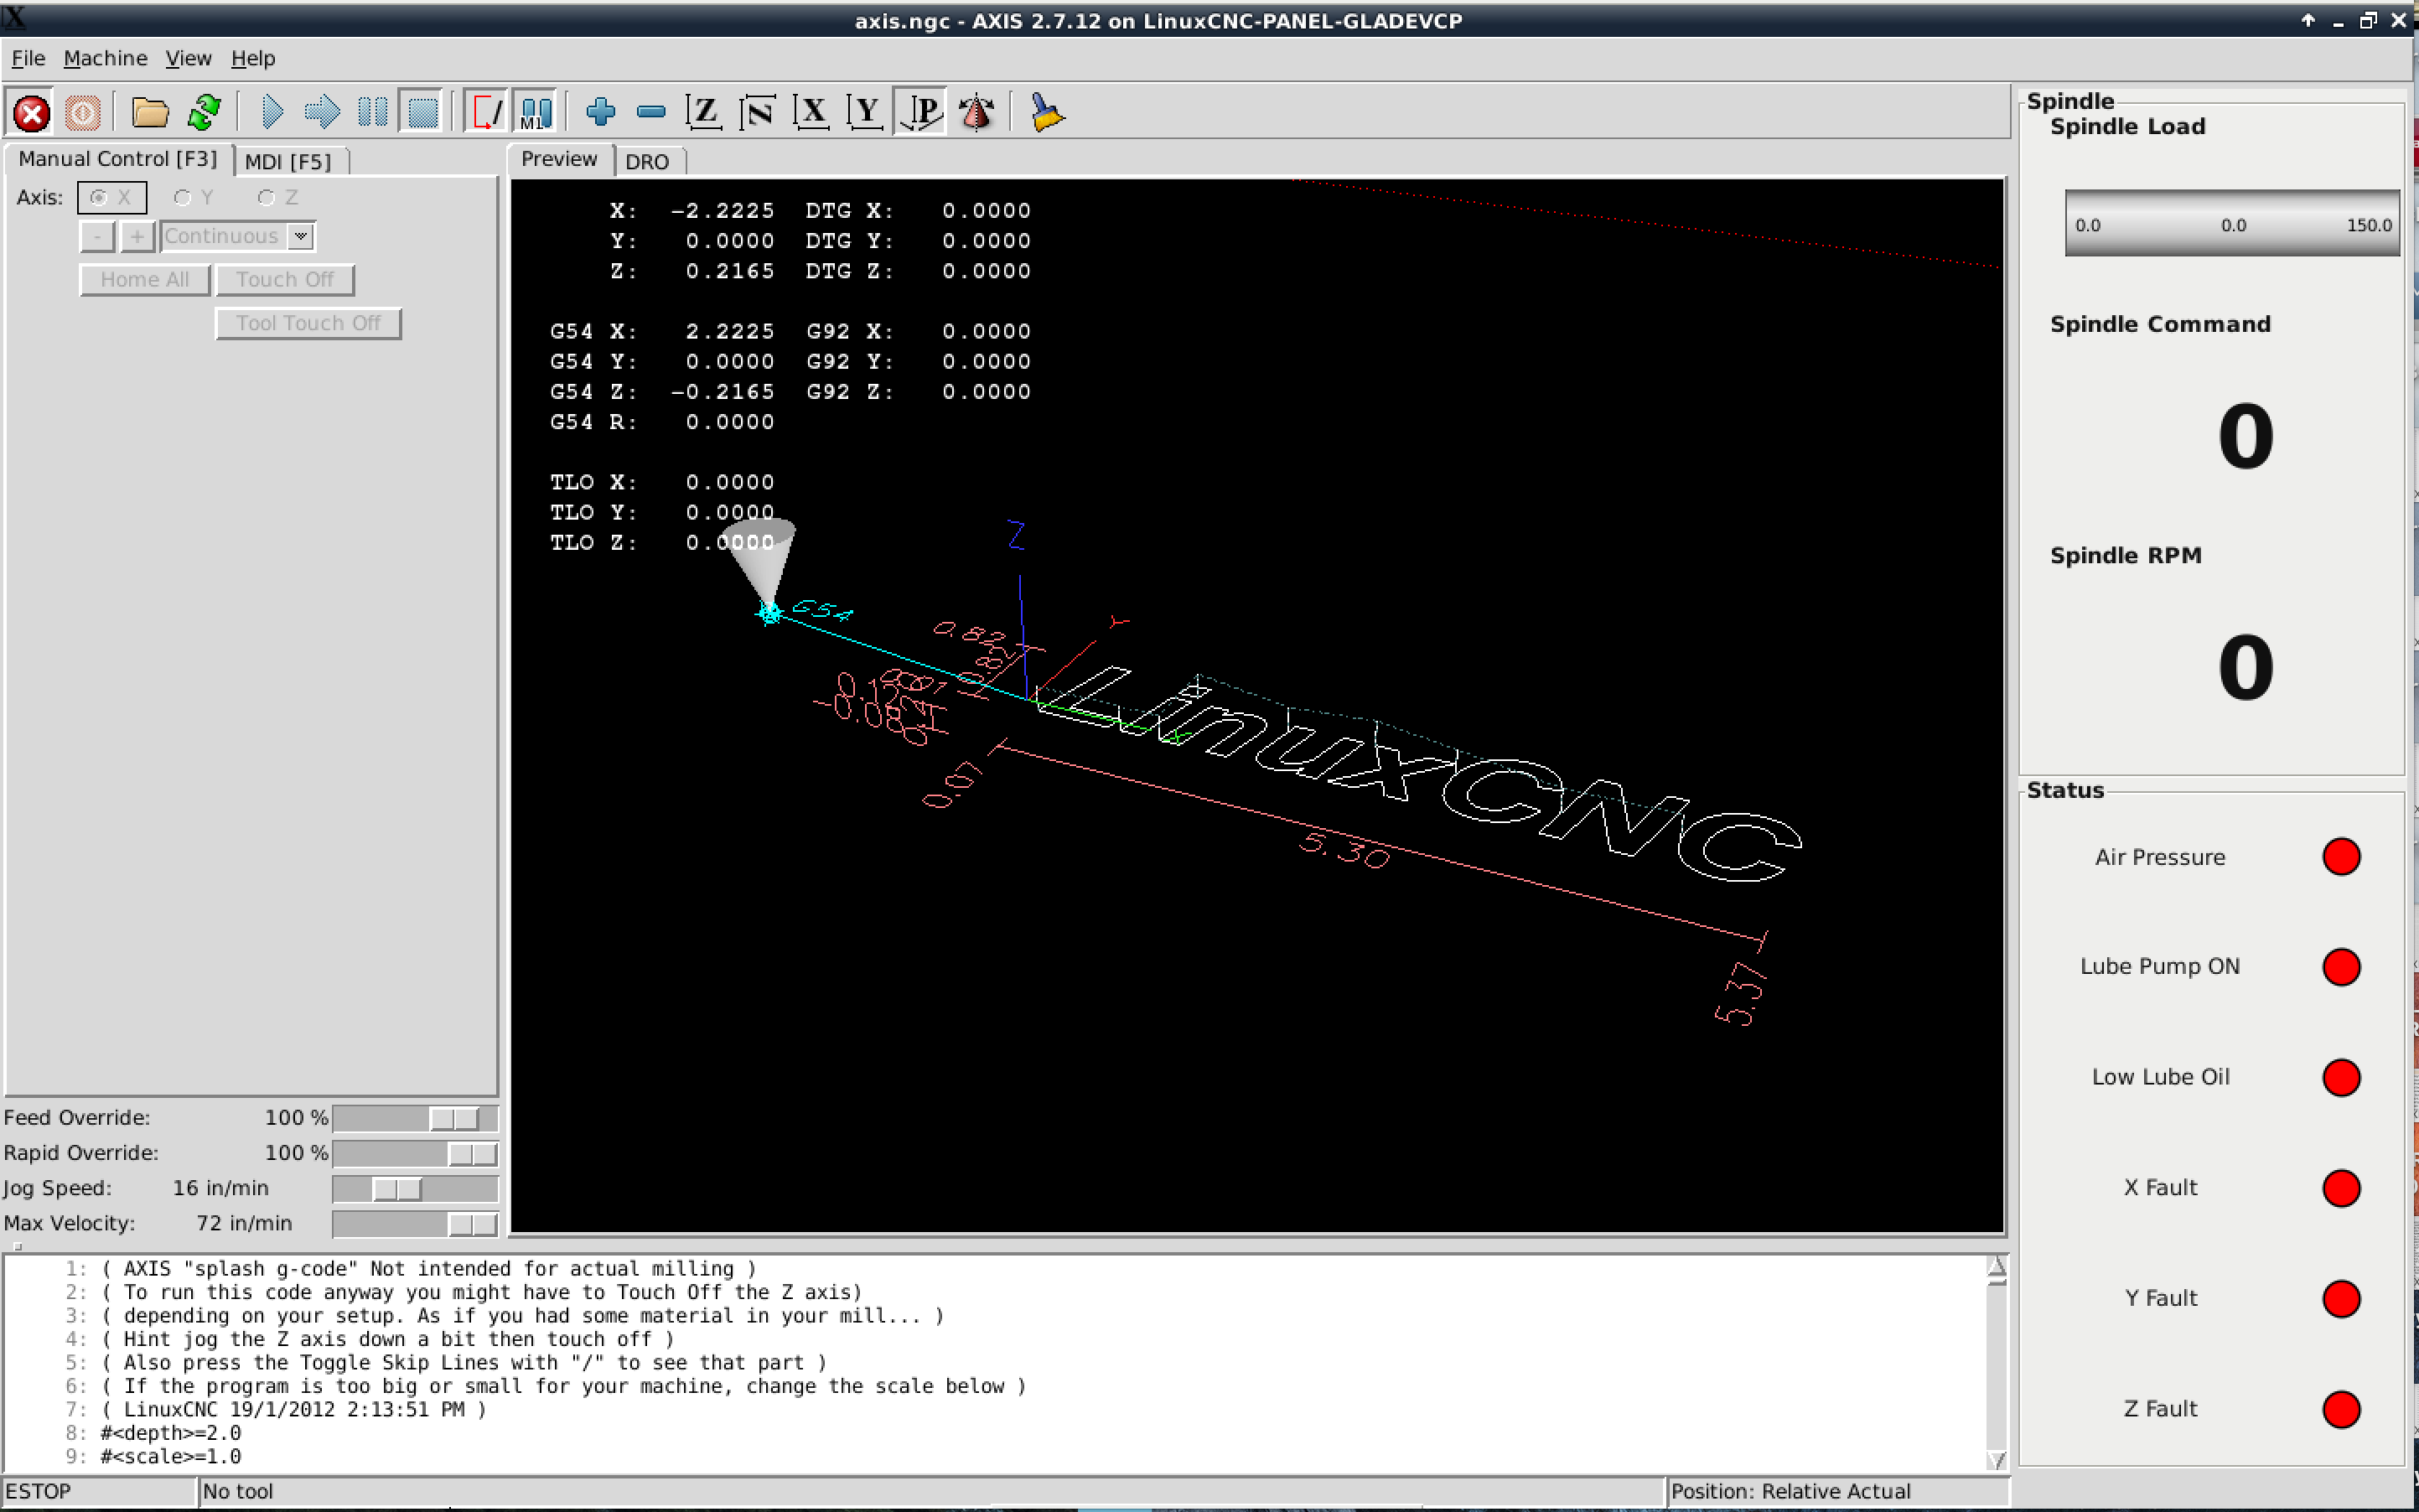The image size is (2419, 1512).
Task: Adjust the Feed Override slider
Action: point(415,1118)
